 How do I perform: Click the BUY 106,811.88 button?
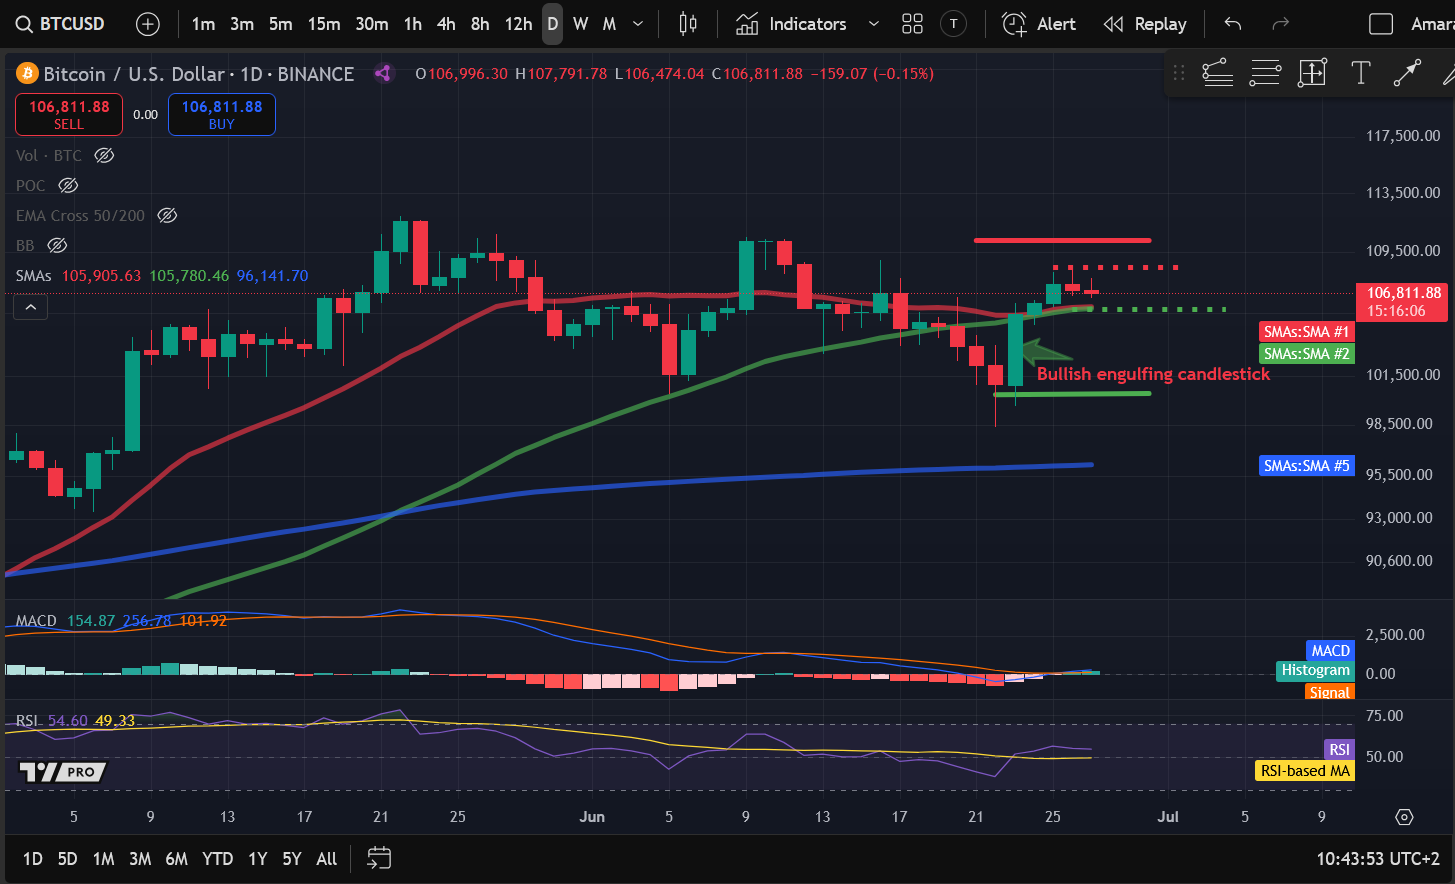coord(222,114)
